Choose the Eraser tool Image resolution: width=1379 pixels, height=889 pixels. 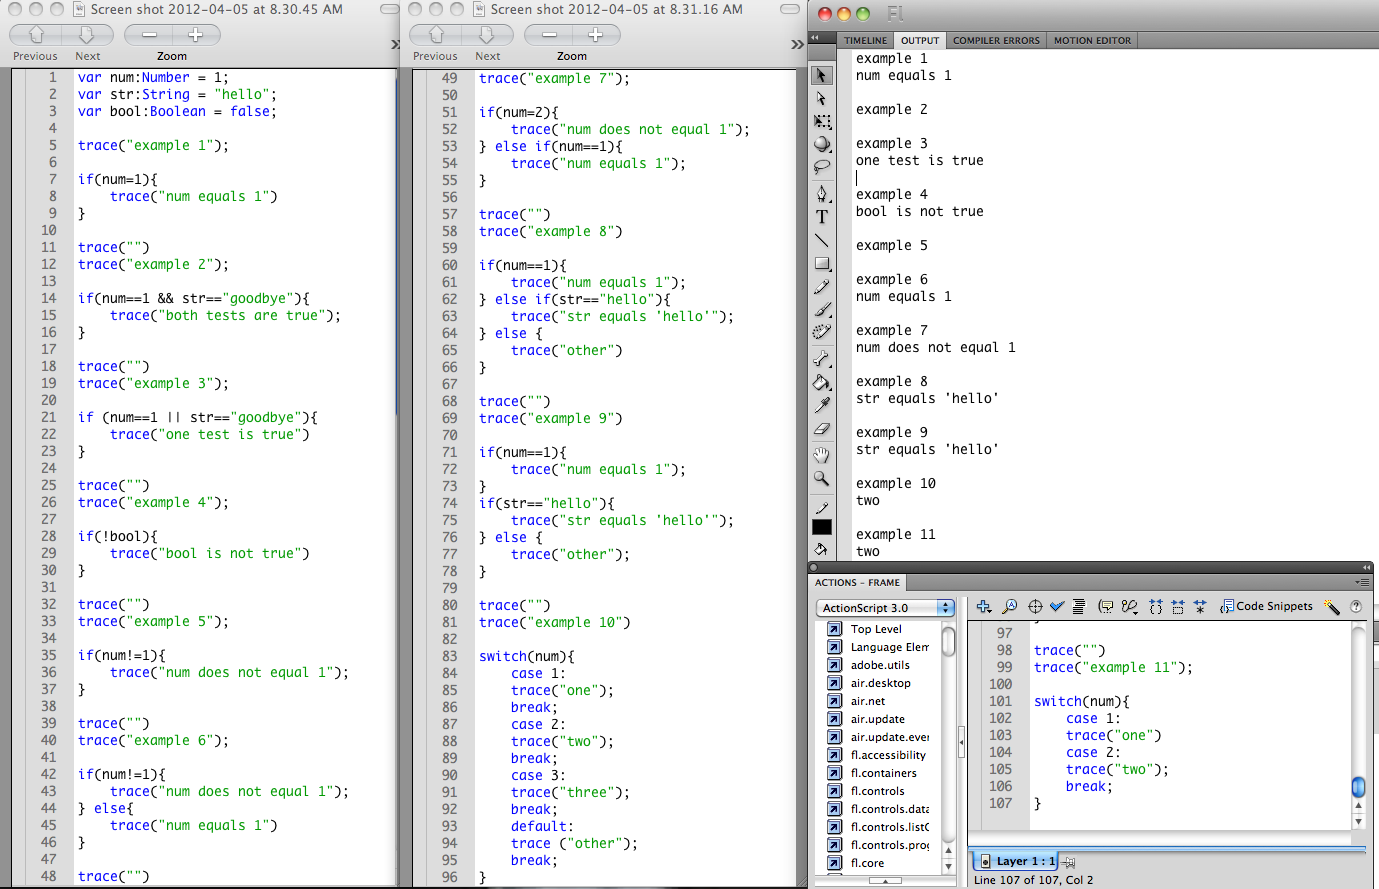[821, 428]
